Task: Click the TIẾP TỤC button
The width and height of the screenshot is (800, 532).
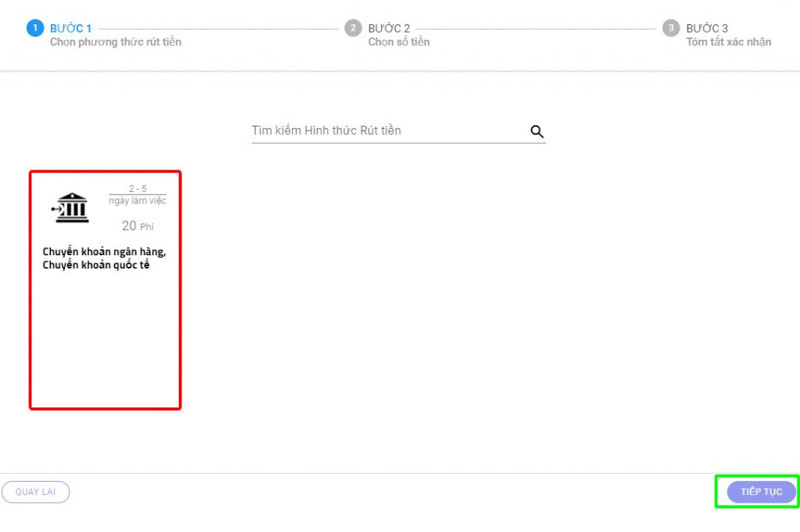Action: [761, 492]
